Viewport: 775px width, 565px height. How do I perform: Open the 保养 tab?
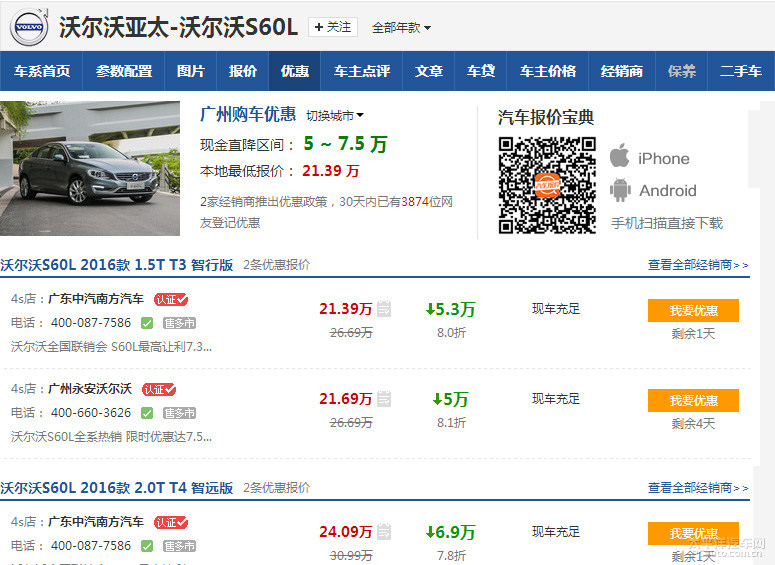tap(682, 71)
